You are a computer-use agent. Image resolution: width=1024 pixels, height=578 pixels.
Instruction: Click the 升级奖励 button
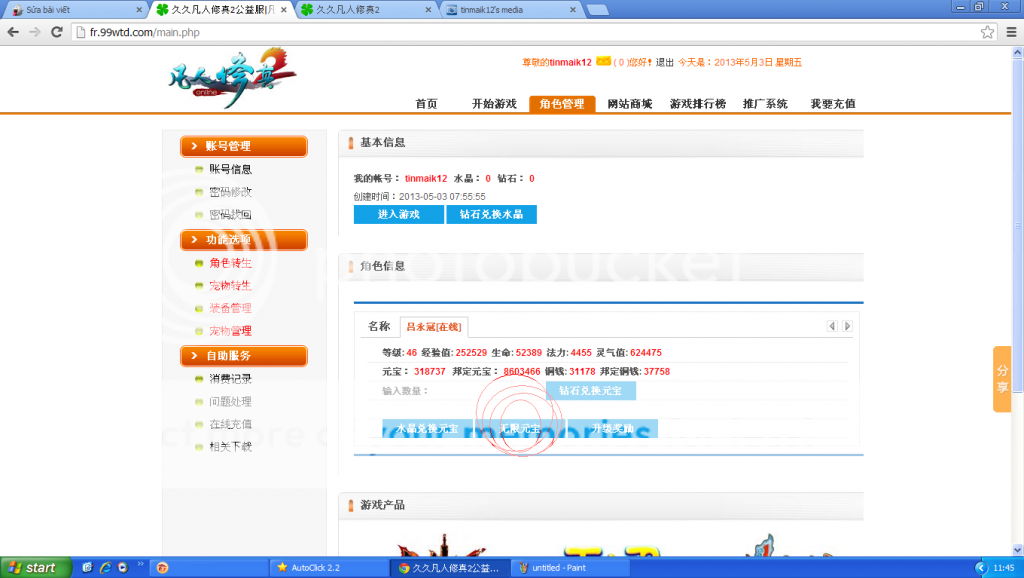[613, 428]
